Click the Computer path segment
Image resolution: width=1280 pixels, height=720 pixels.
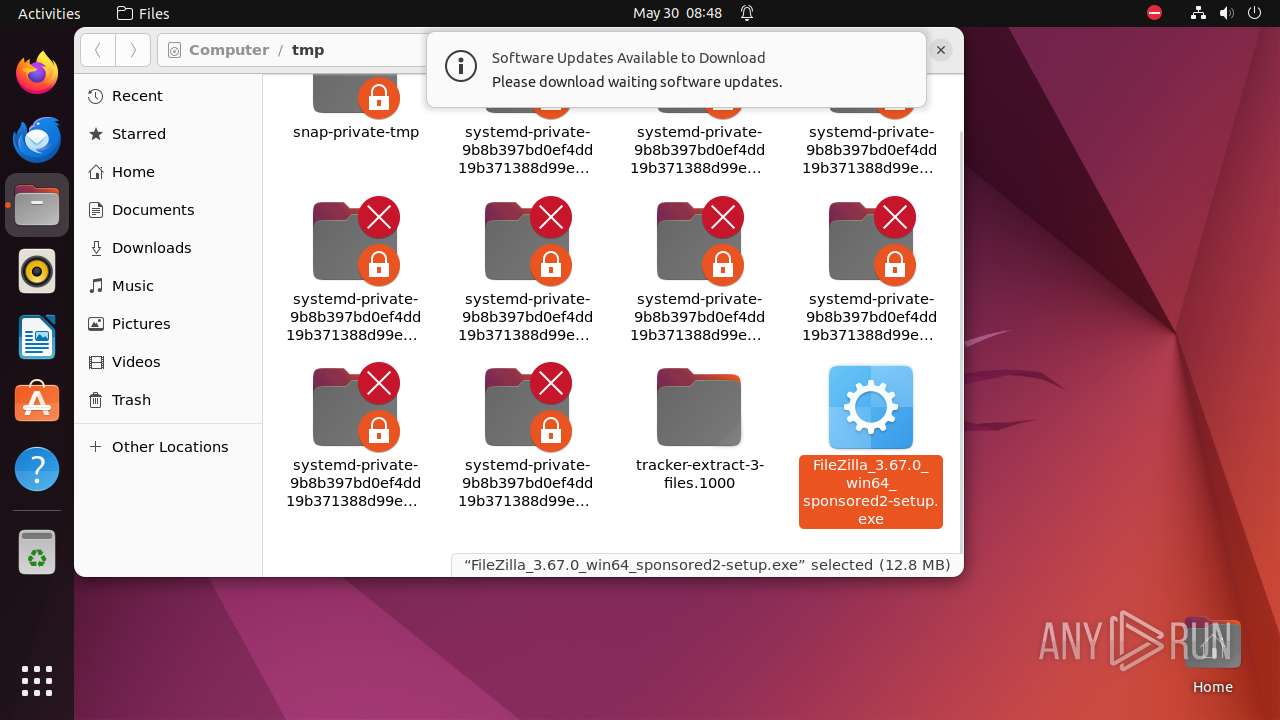pos(229,50)
